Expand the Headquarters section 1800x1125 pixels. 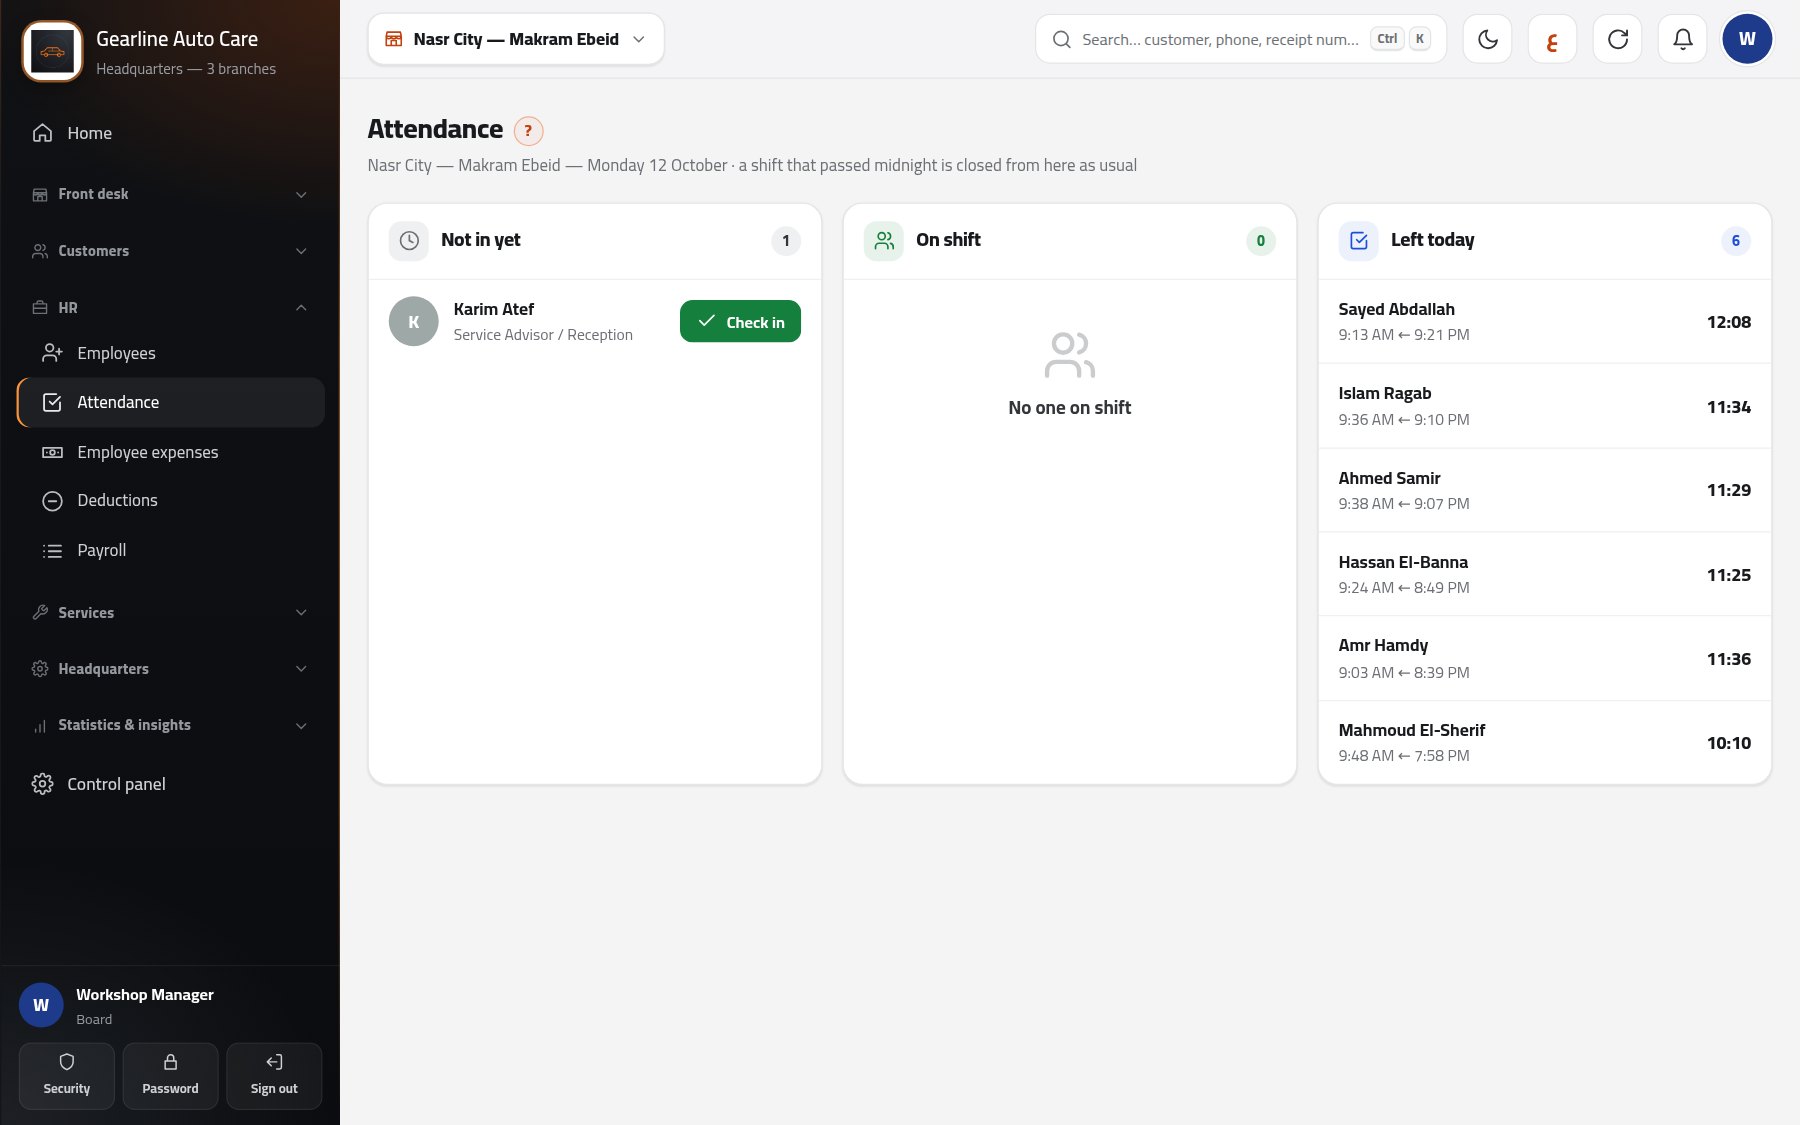pos(170,669)
